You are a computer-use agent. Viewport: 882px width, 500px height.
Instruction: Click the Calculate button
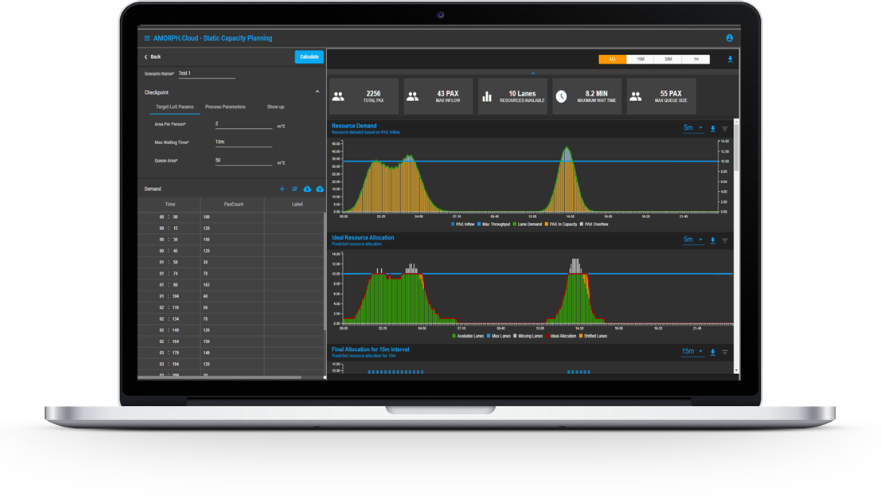tap(309, 57)
